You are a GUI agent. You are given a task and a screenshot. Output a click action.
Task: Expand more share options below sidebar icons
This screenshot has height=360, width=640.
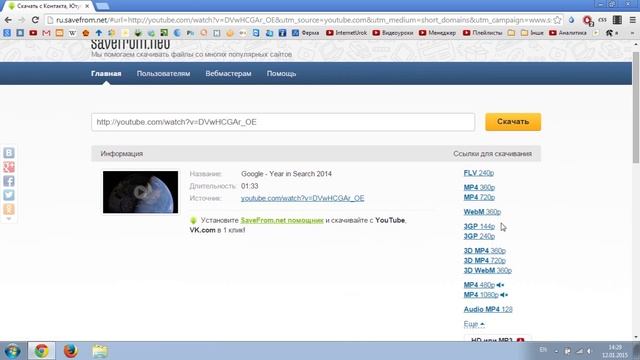(9, 219)
